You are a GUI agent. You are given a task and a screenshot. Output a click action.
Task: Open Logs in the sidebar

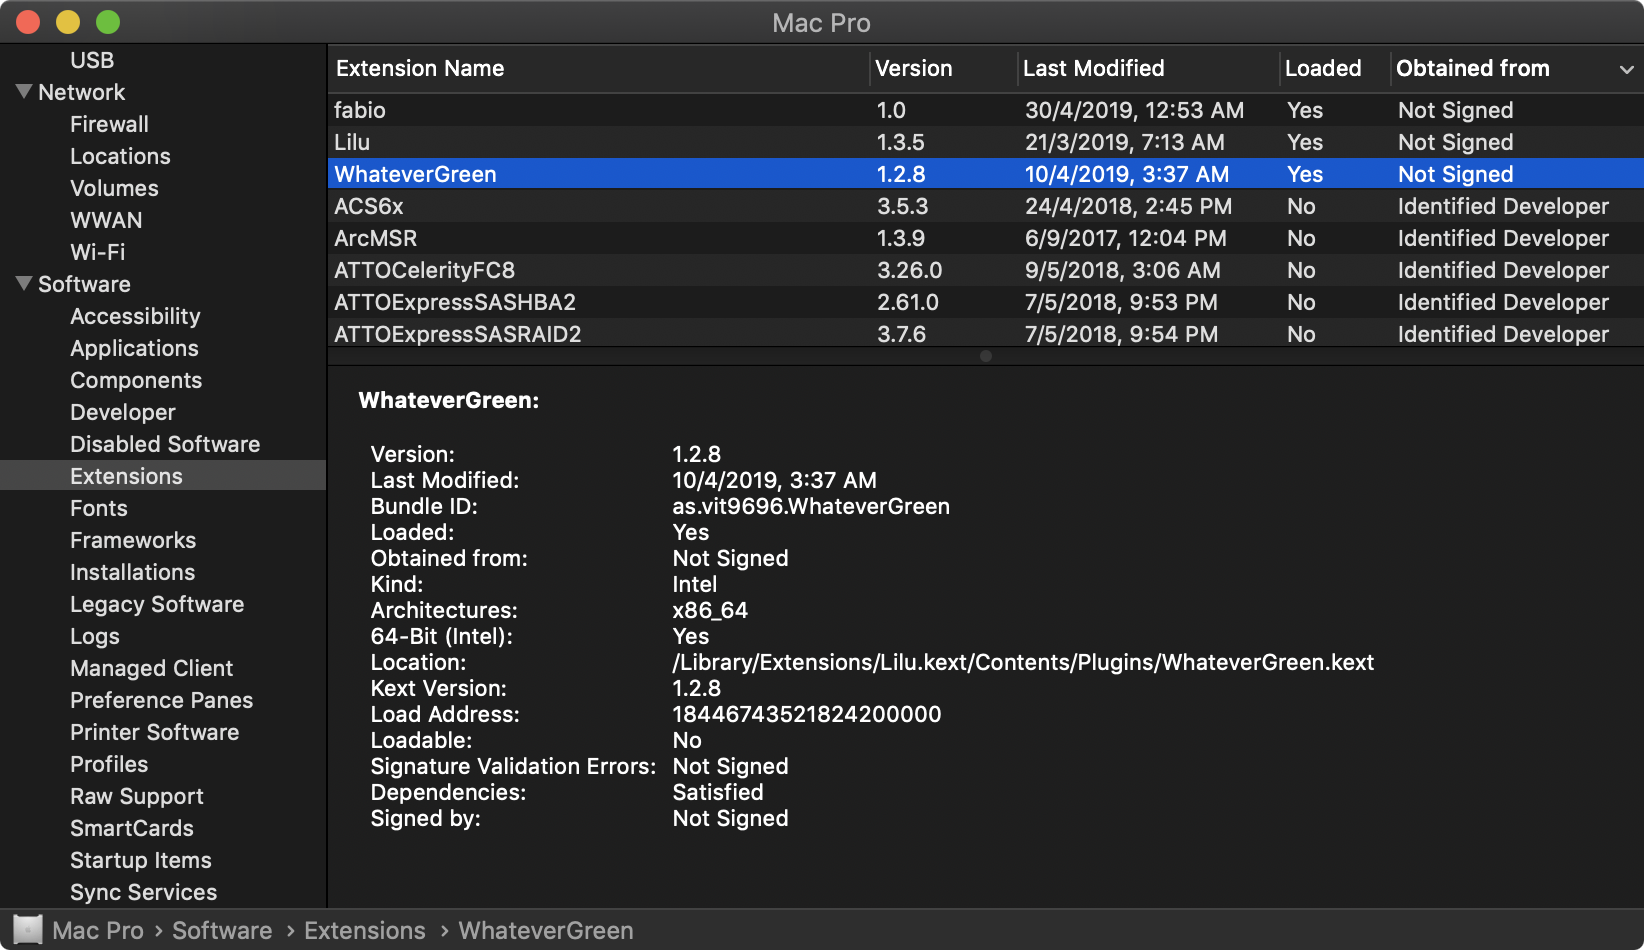pyautogui.click(x=94, y=636)
